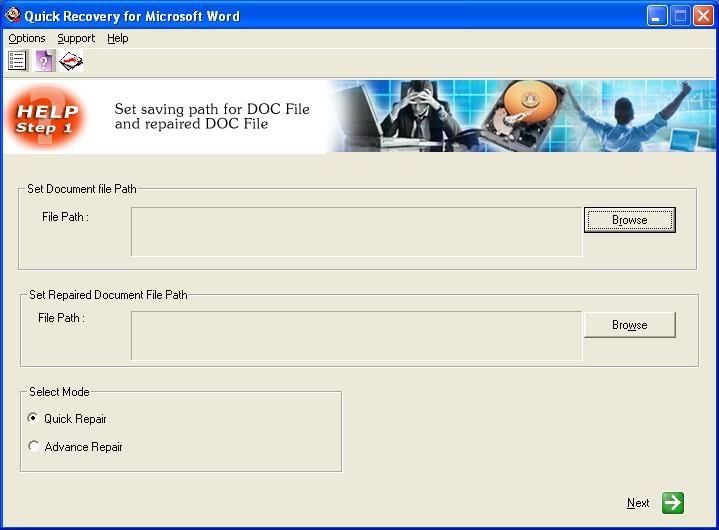Click the Set Document file Path field
The width and height of the screenshot is (719, 530).
pyautogui.click(x=357, y=232)
